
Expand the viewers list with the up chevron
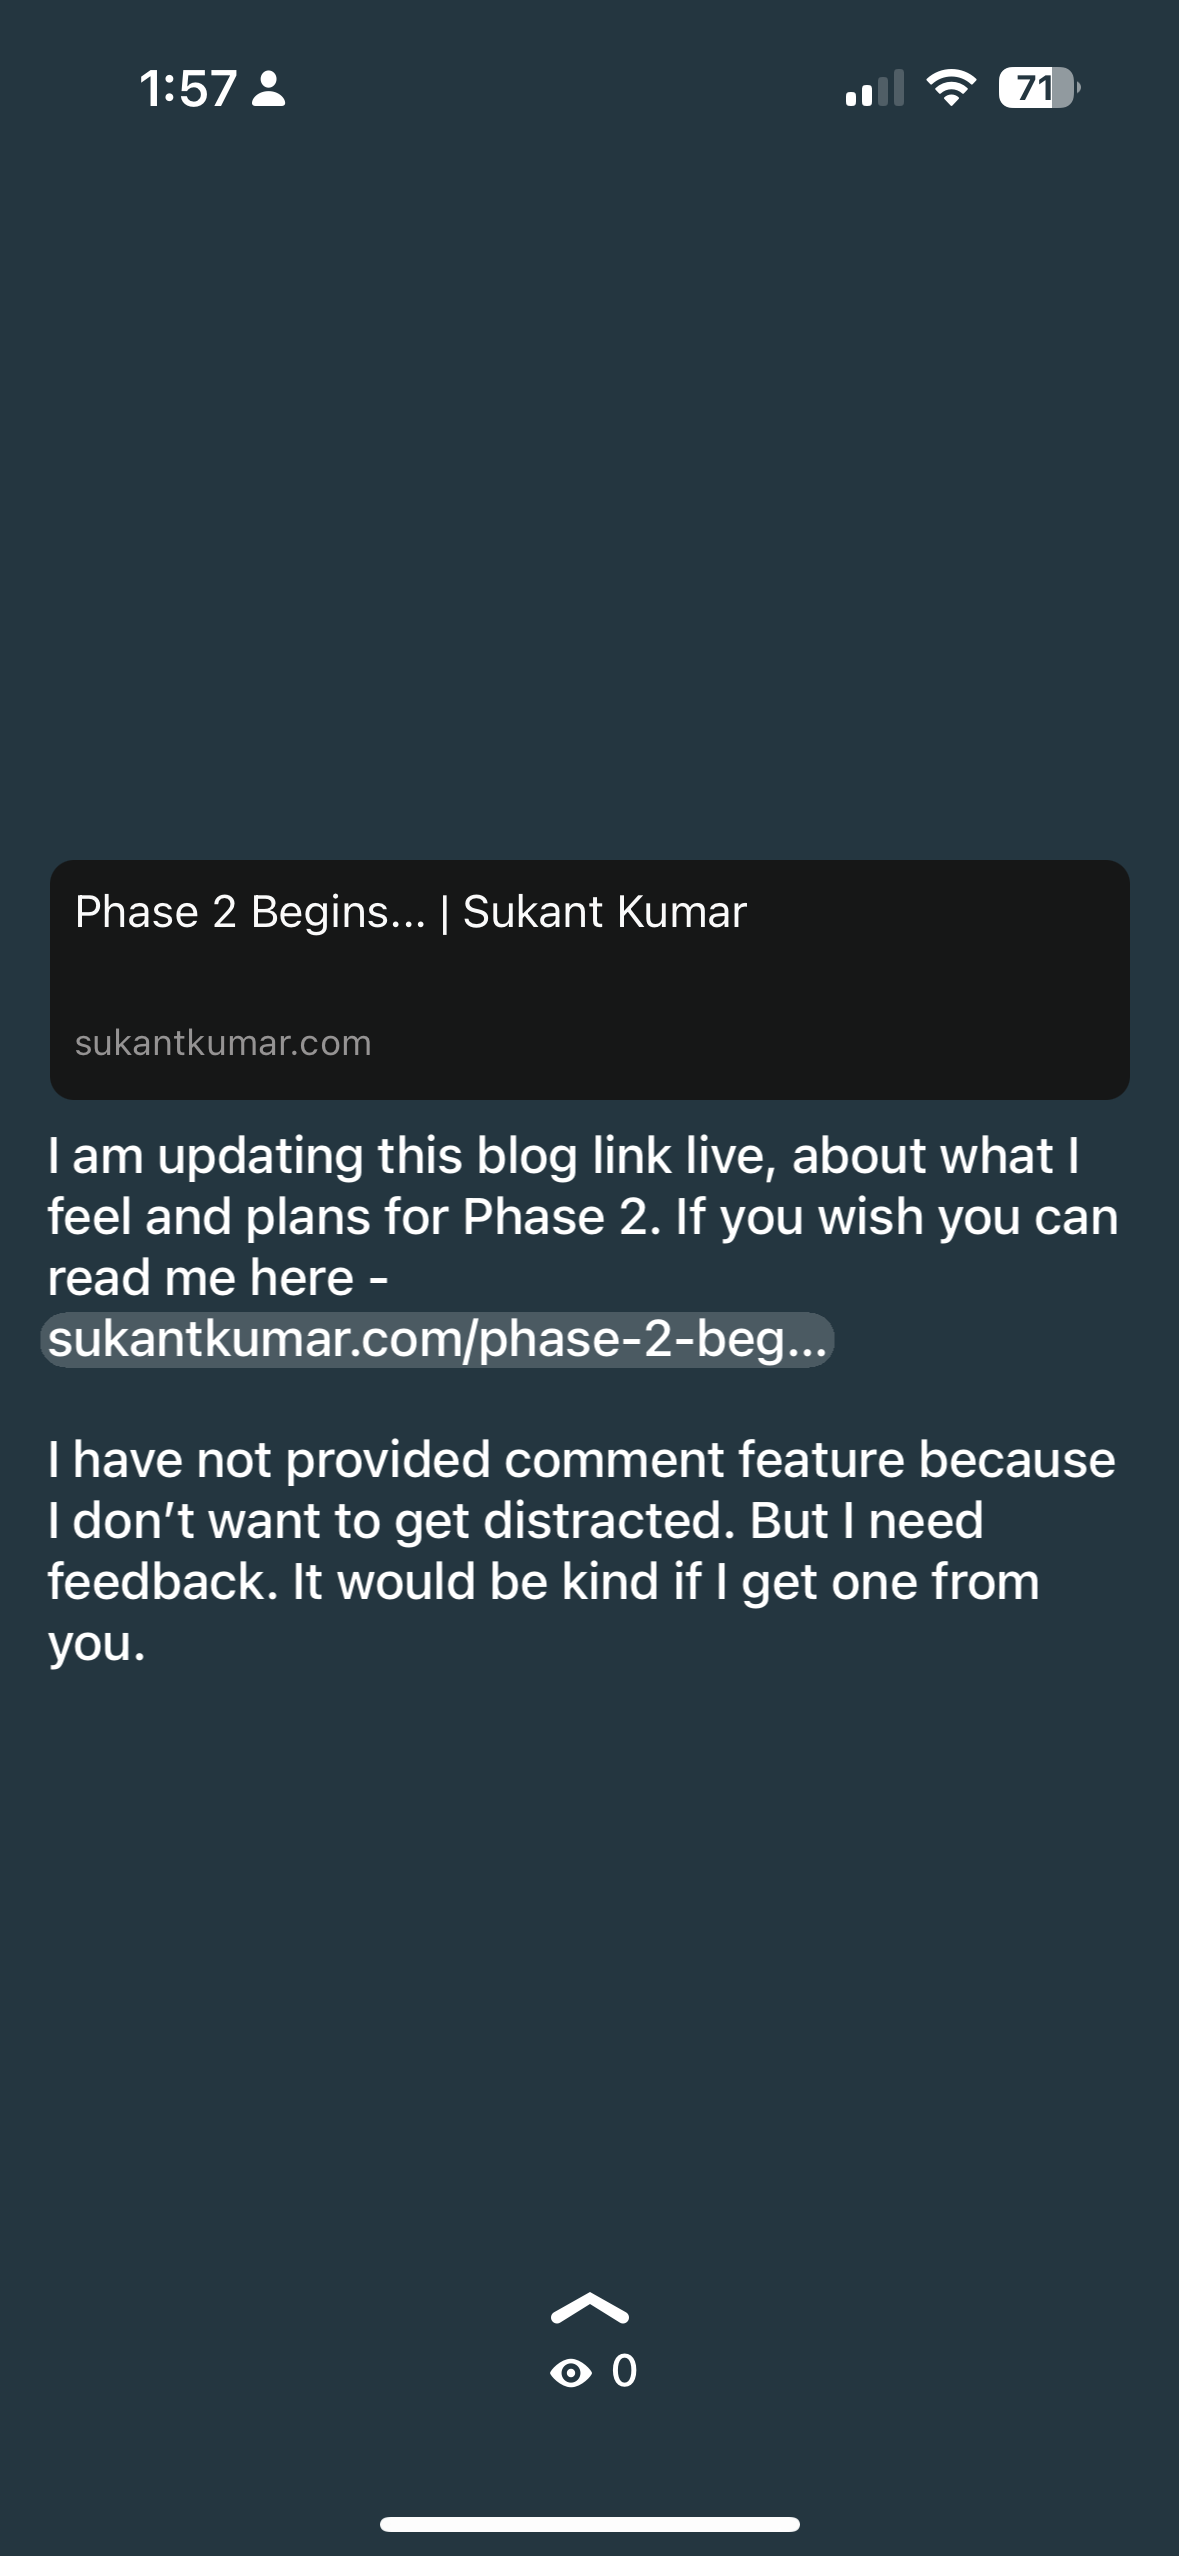coord(589,2308)
